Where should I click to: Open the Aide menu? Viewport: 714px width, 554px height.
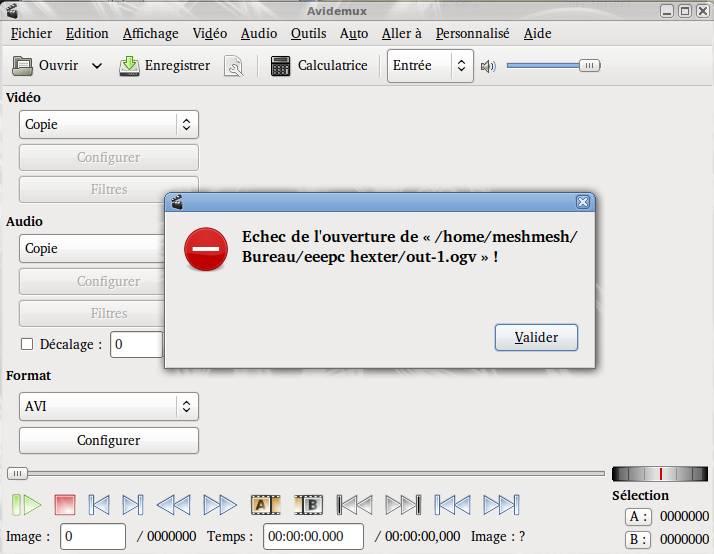coord(537,34)
